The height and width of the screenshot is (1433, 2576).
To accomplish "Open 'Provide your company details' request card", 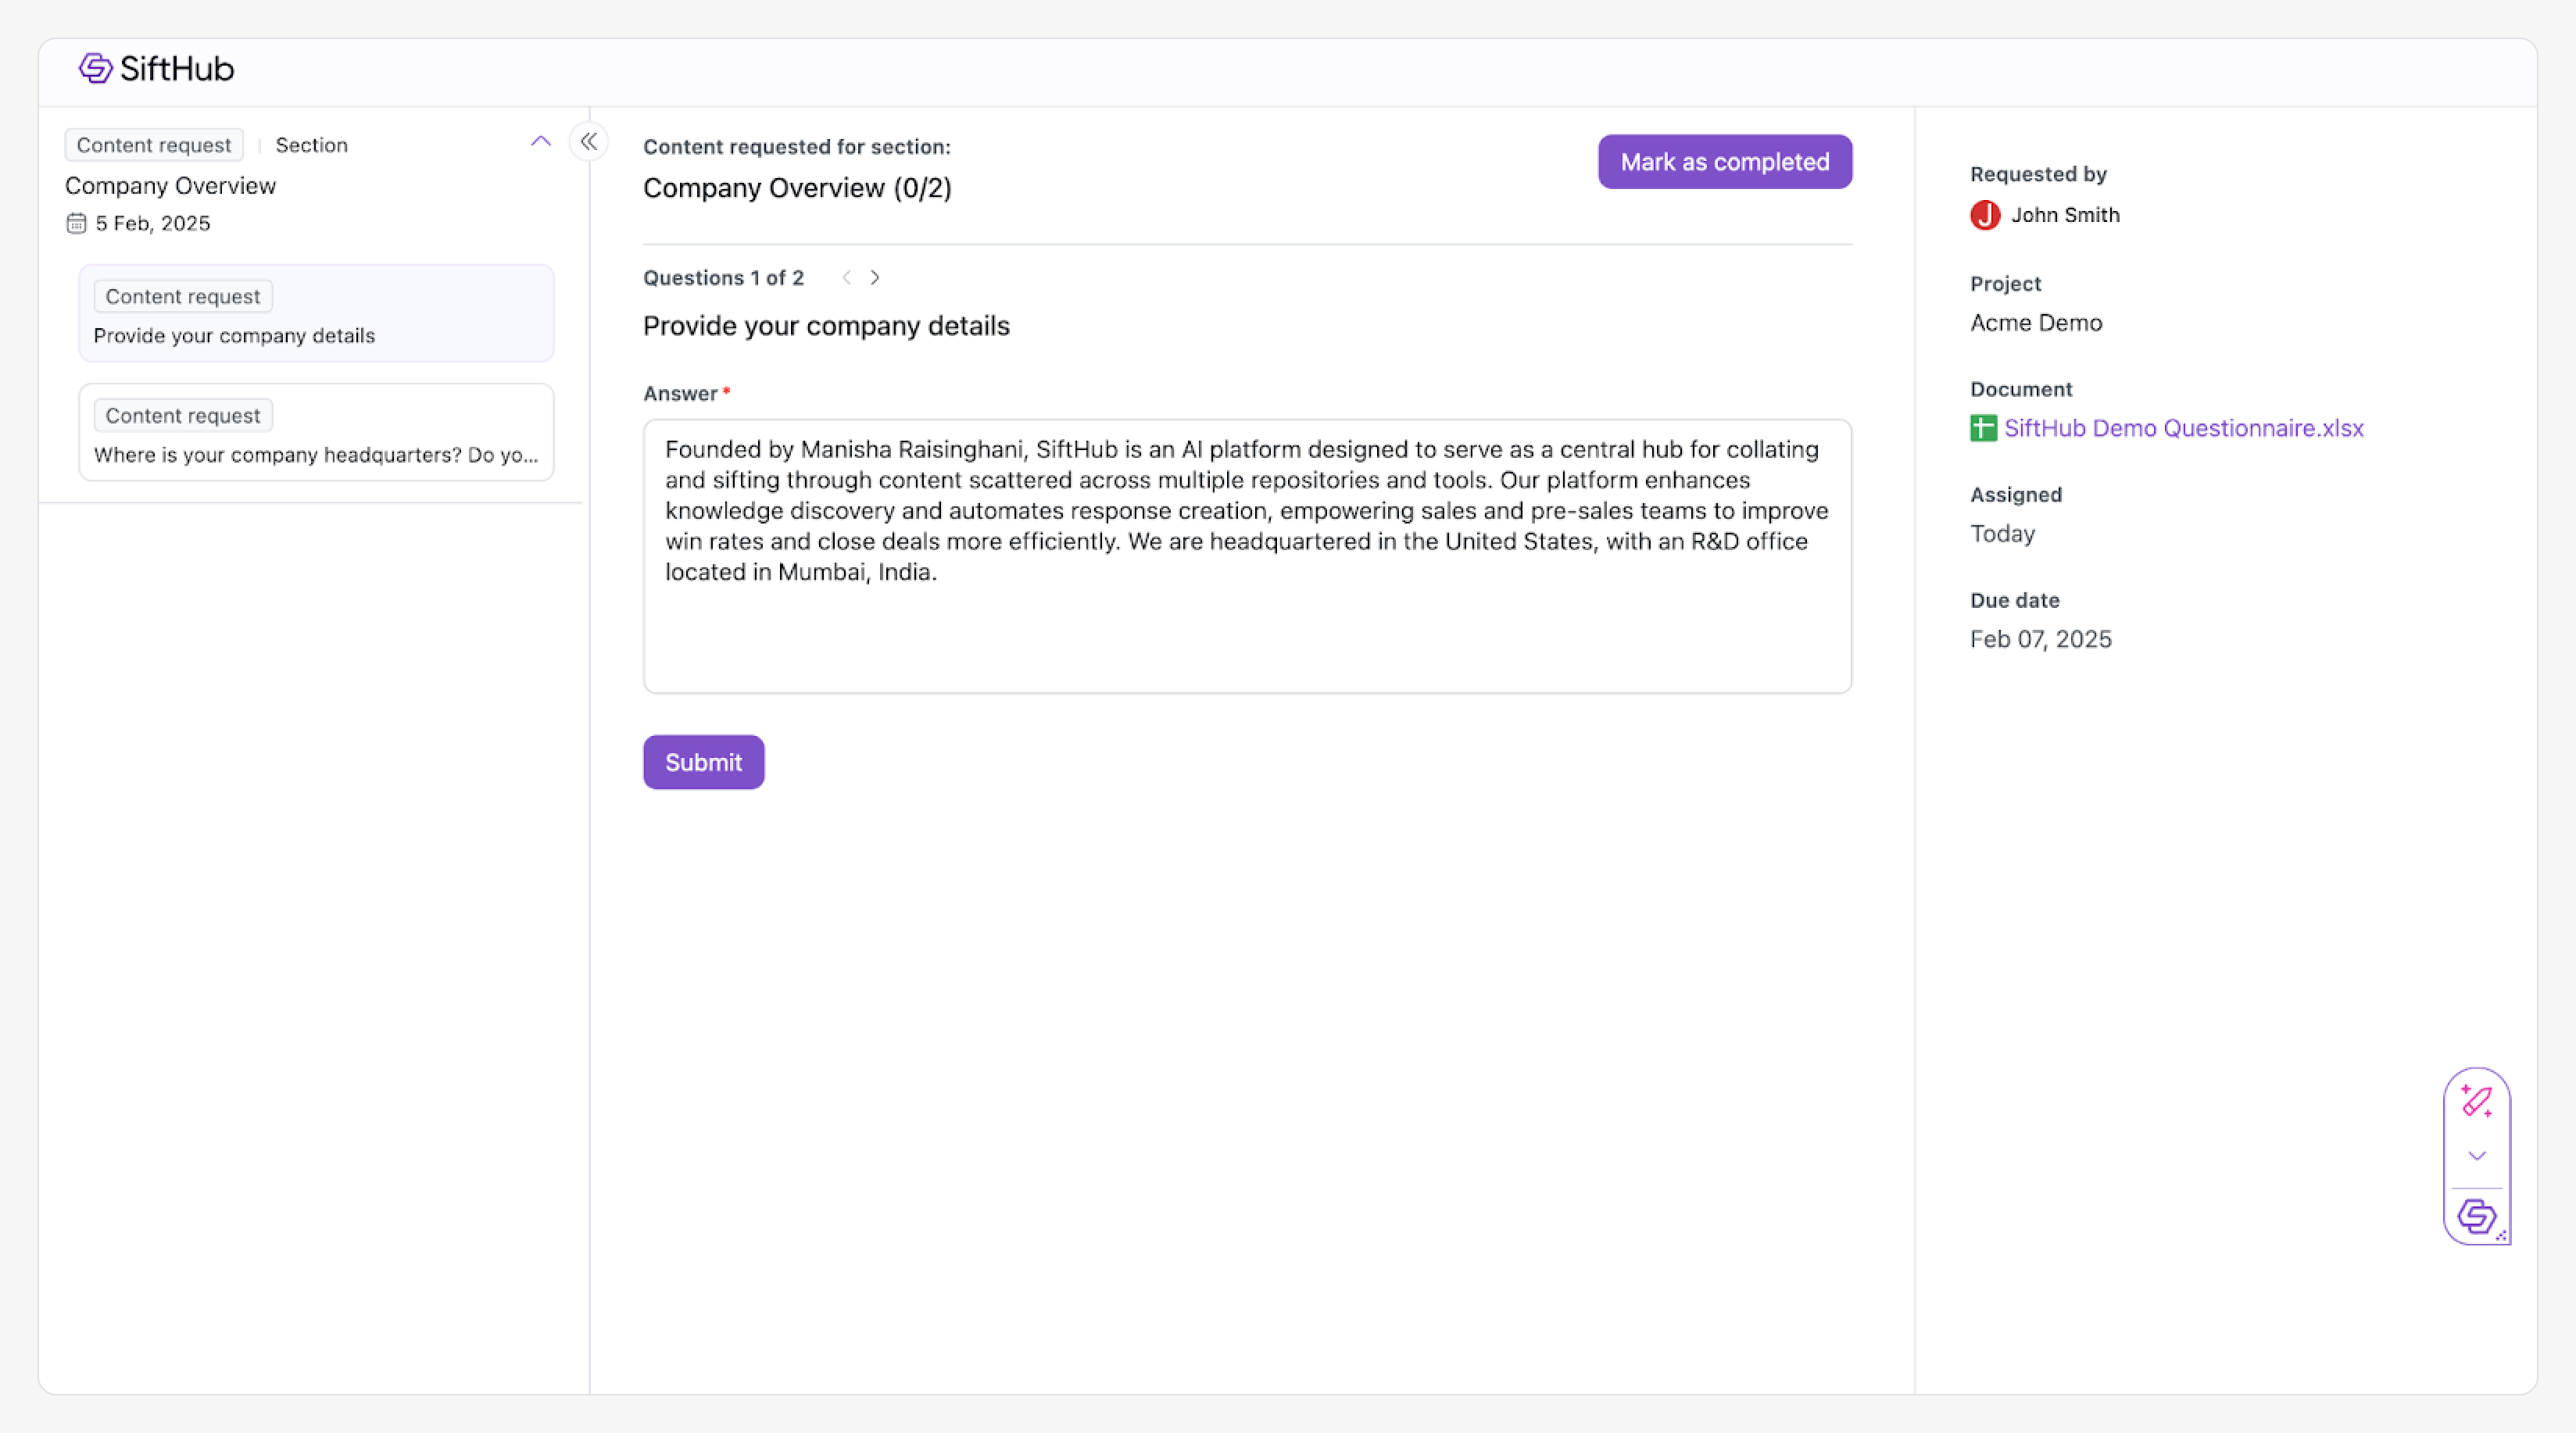I will [316, 314].
